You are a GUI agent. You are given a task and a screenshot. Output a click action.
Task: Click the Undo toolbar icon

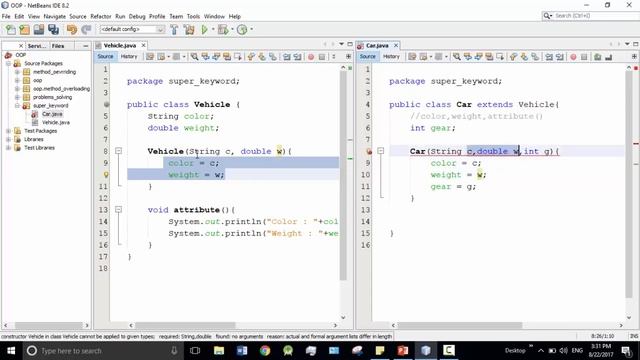[x=72, y=29]
